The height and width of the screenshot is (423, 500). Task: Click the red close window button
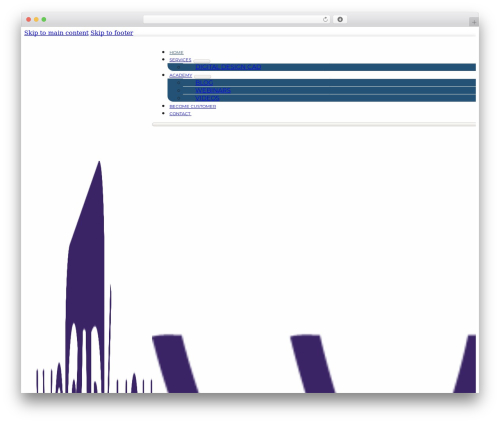click(x=29, y=19)
